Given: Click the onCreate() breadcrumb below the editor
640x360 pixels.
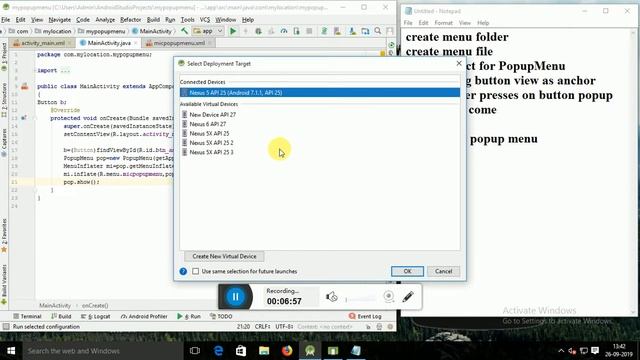Looking at the screenshot, I should 95,305.
